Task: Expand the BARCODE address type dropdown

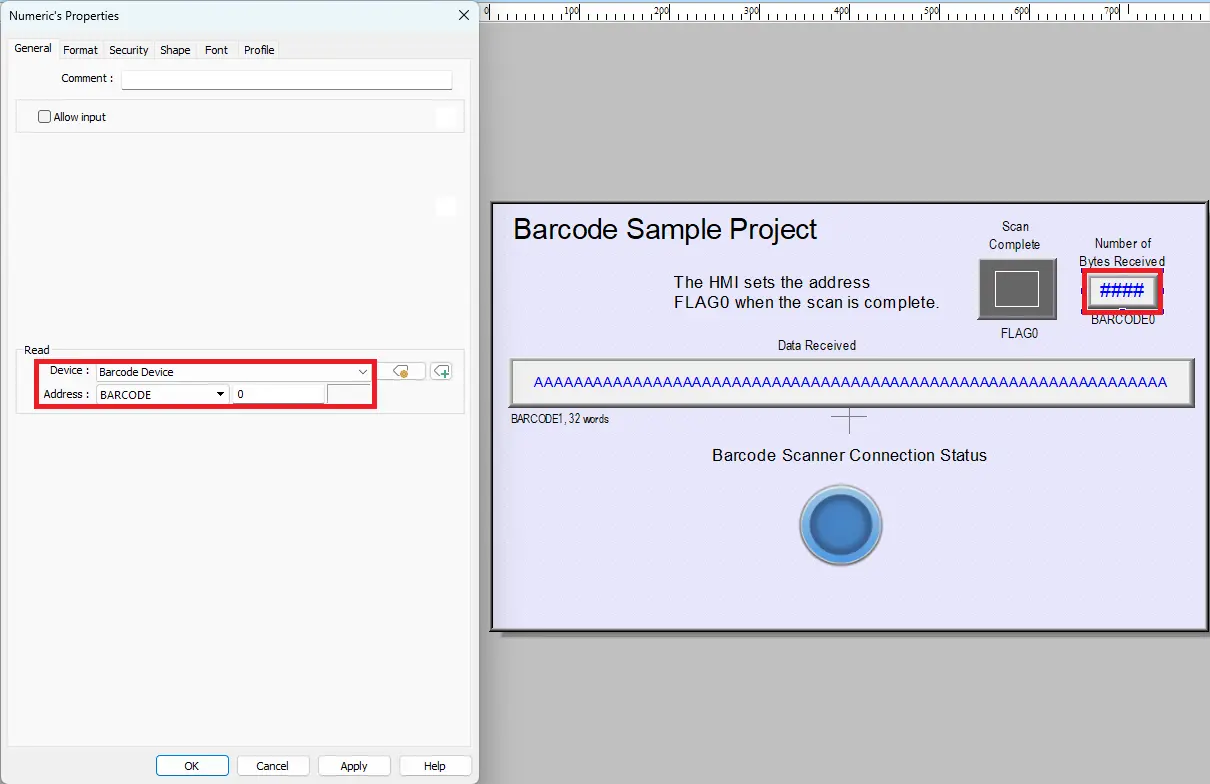Action: (x=220, y=394)
